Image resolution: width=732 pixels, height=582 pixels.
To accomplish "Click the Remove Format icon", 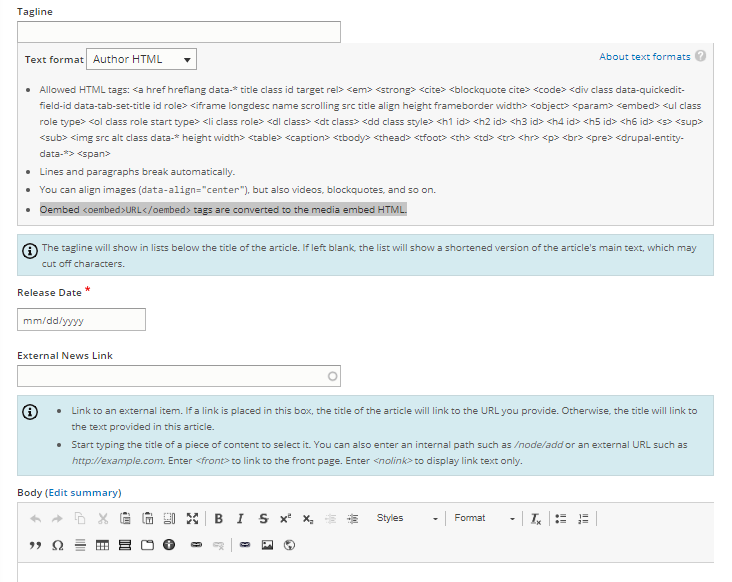I will tap(535, 519).
